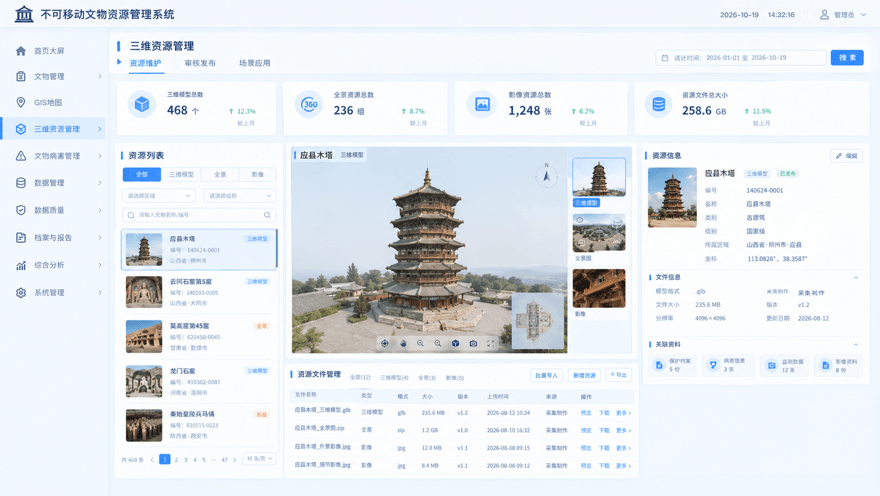
Task: Open the 监测数据 related material card
Action: 785,365
